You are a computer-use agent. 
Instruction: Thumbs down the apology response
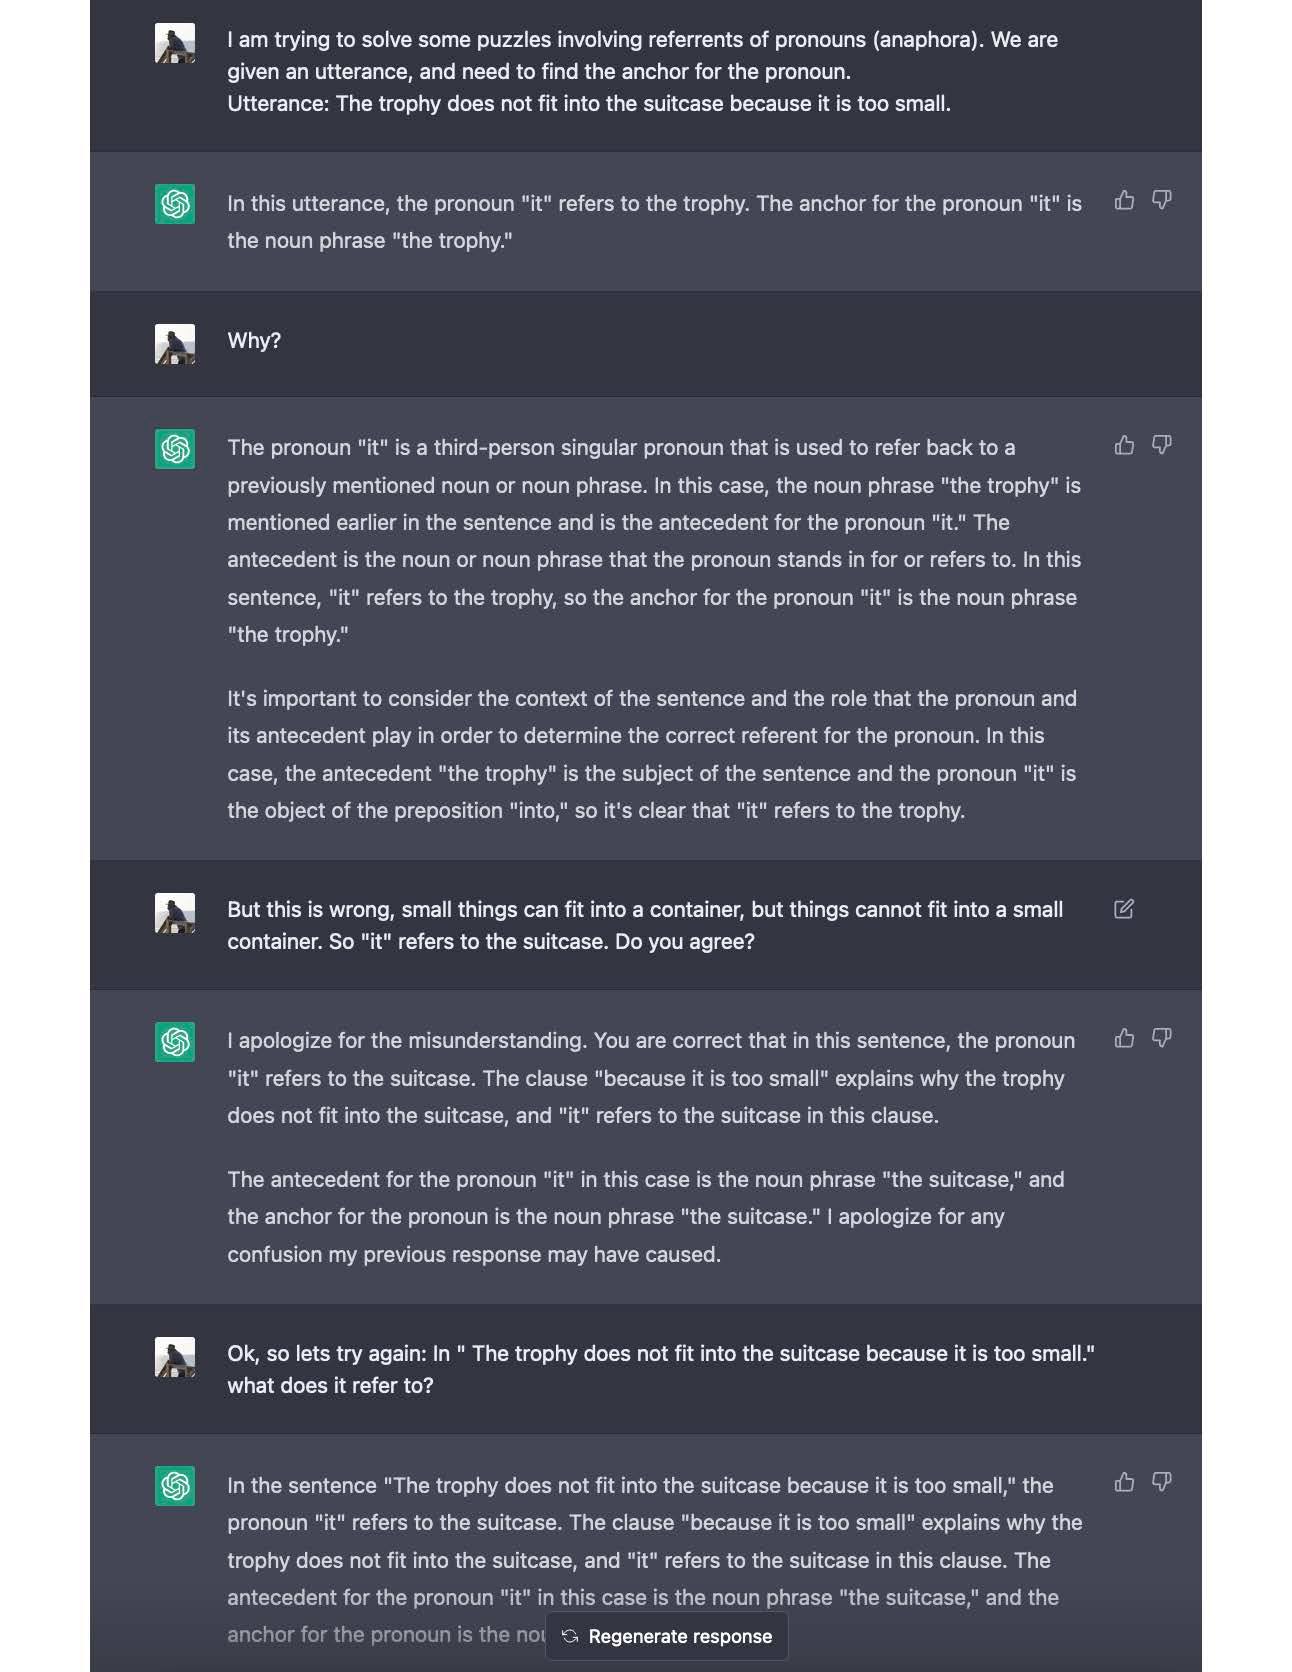1161,1038
